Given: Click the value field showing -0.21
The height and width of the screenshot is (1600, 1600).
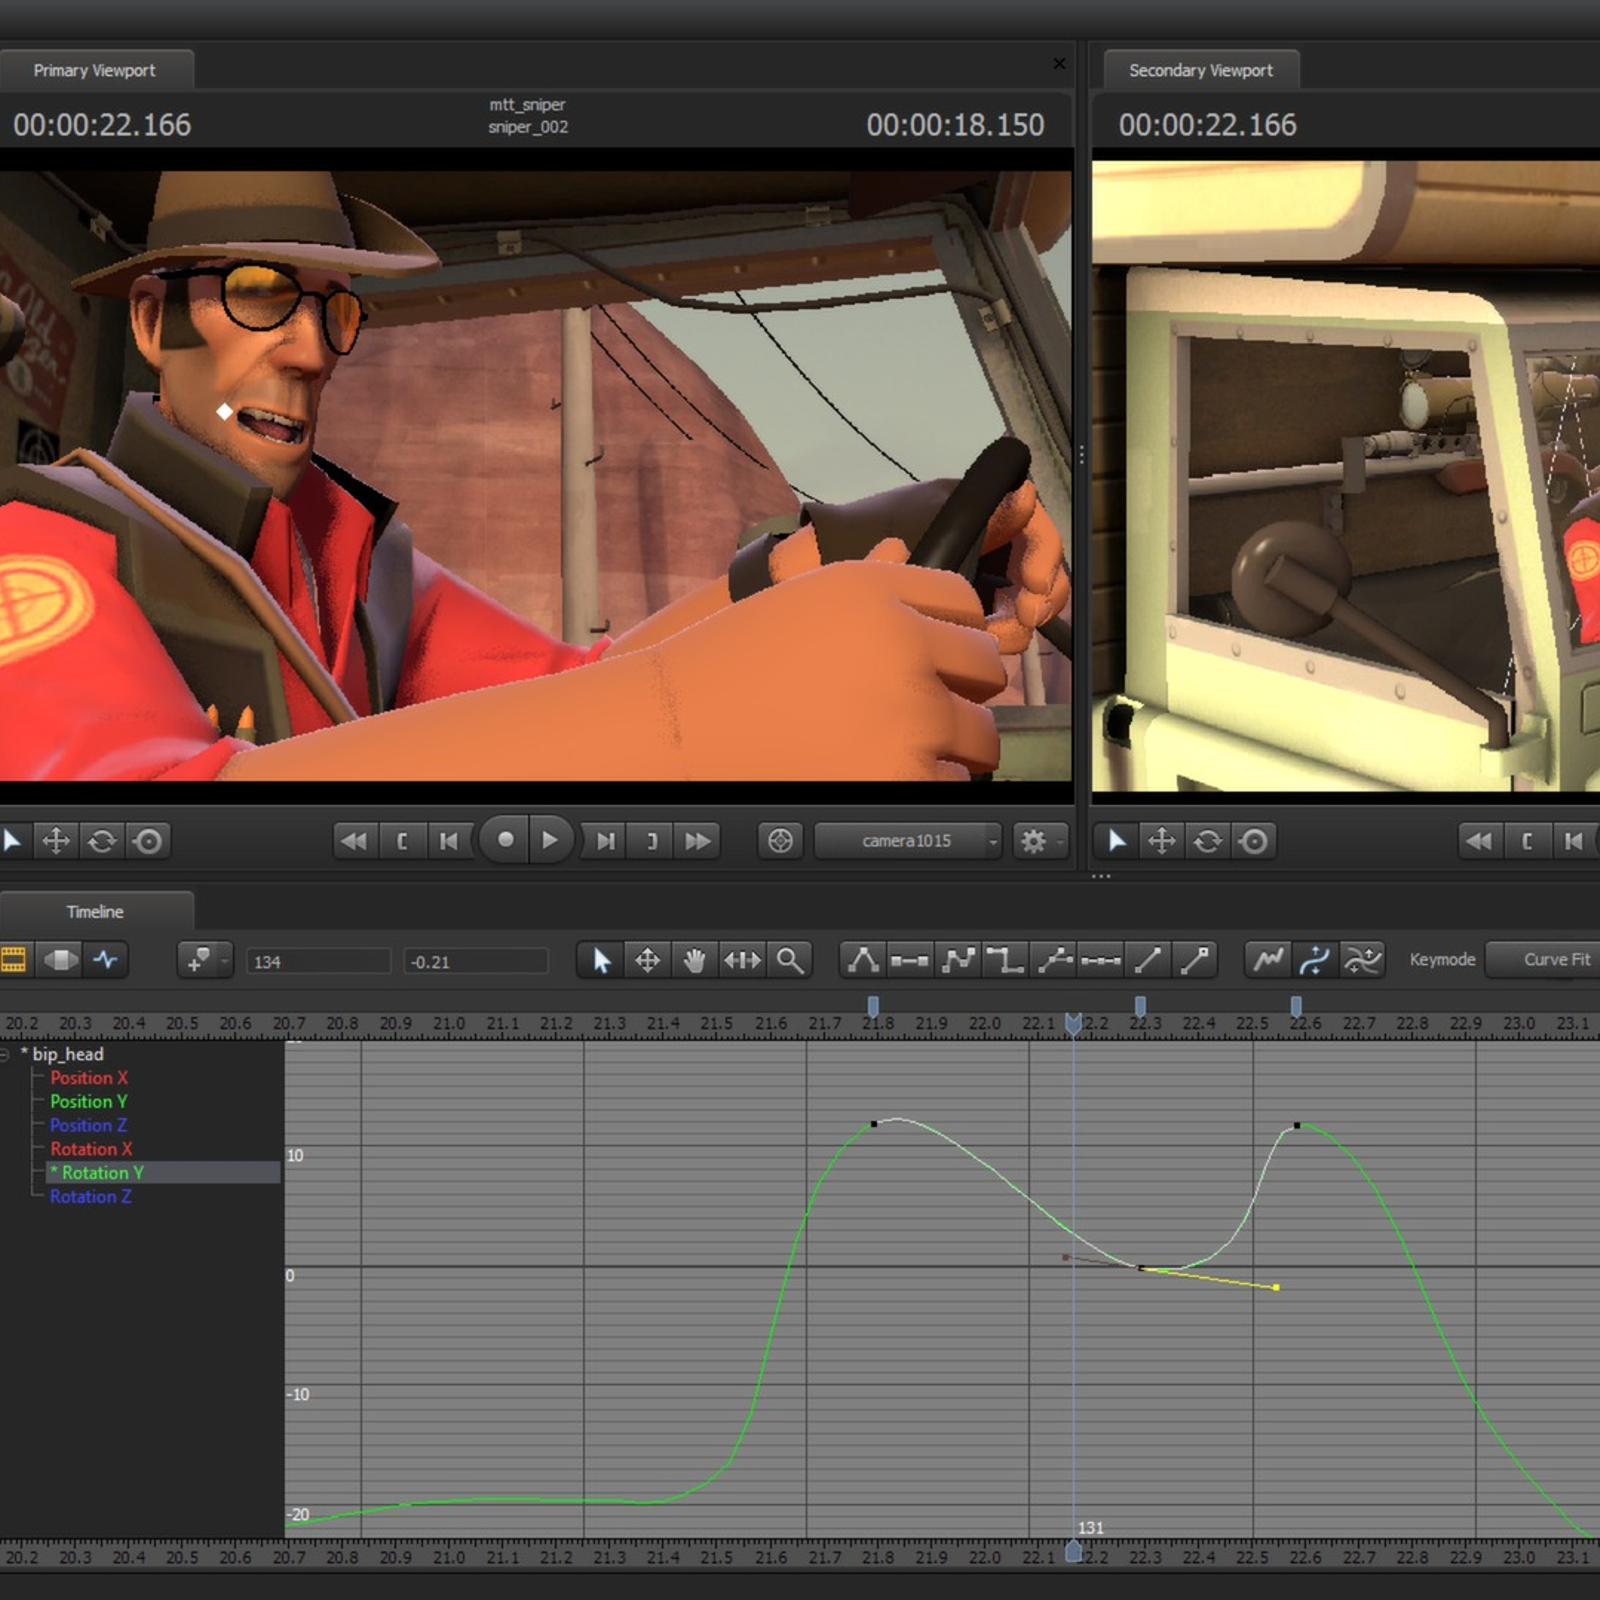Looking at the screenshot, I should point(476,962).
